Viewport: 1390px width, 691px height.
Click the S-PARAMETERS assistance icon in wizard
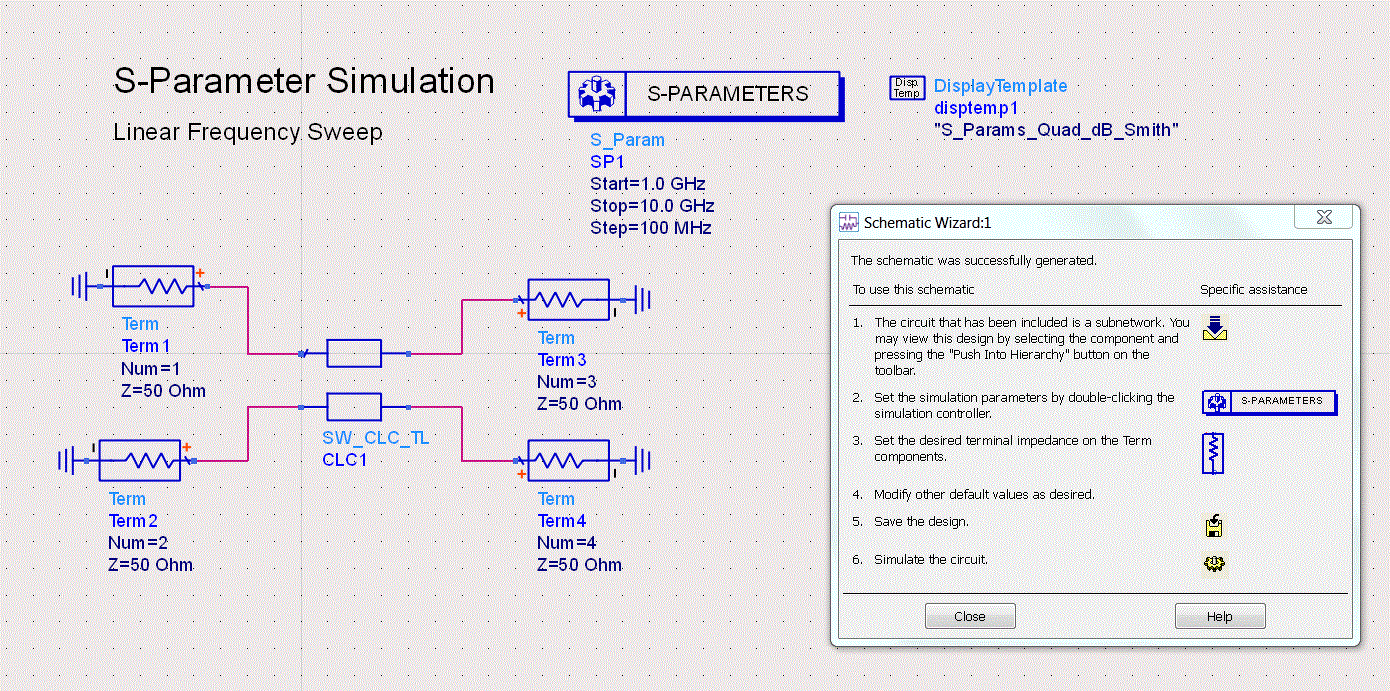tap(1269, 402)
